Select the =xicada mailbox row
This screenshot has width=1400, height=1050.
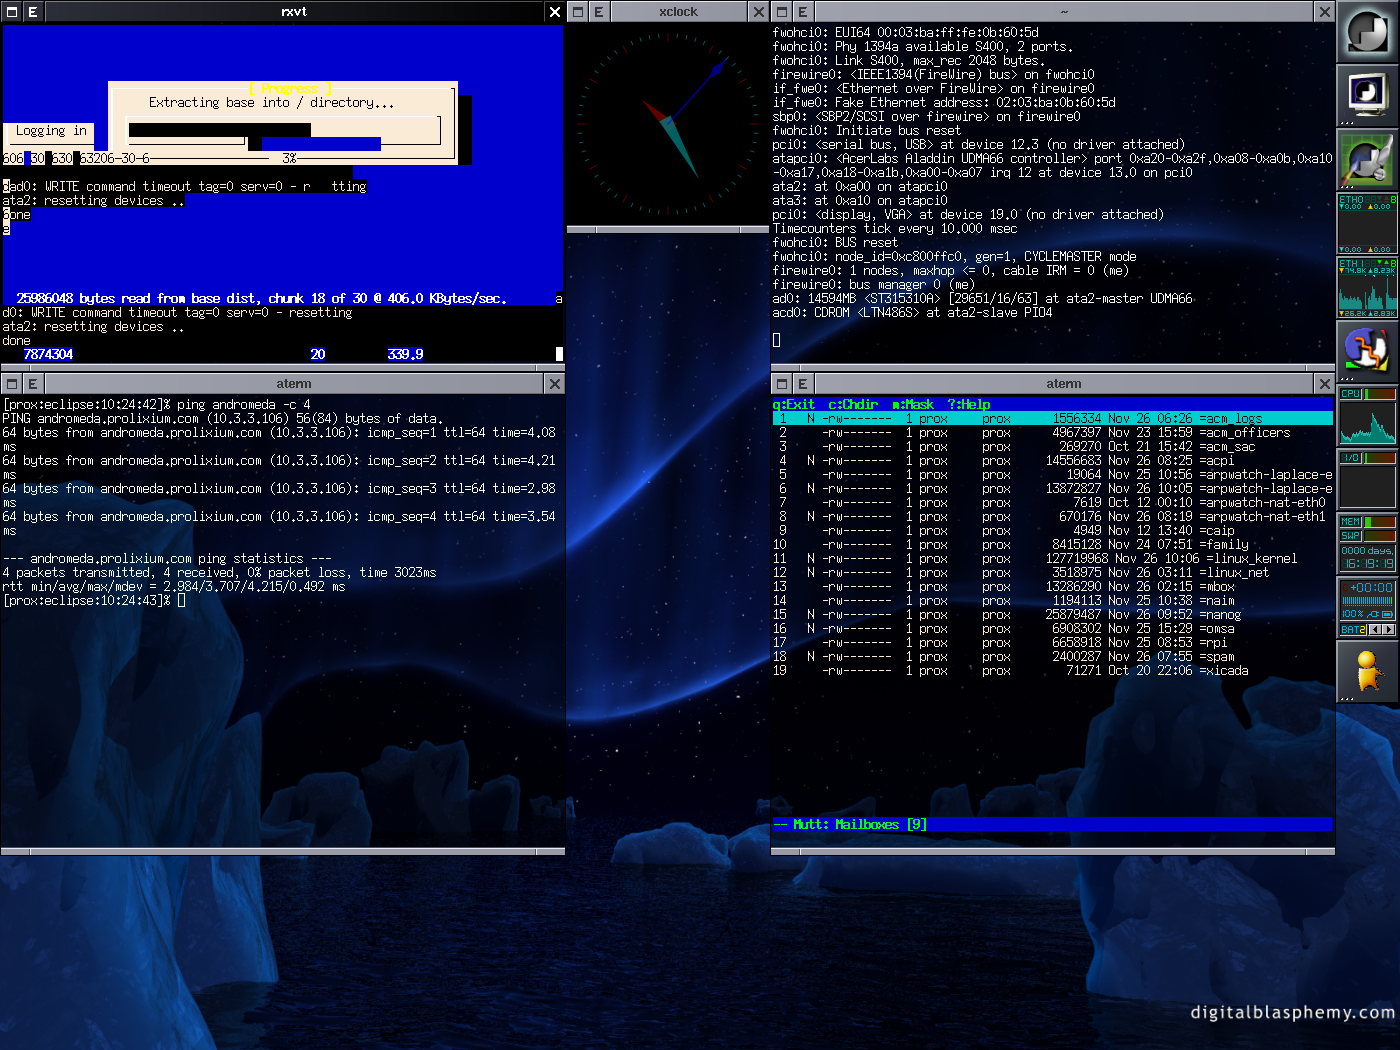click(1052, 671)
